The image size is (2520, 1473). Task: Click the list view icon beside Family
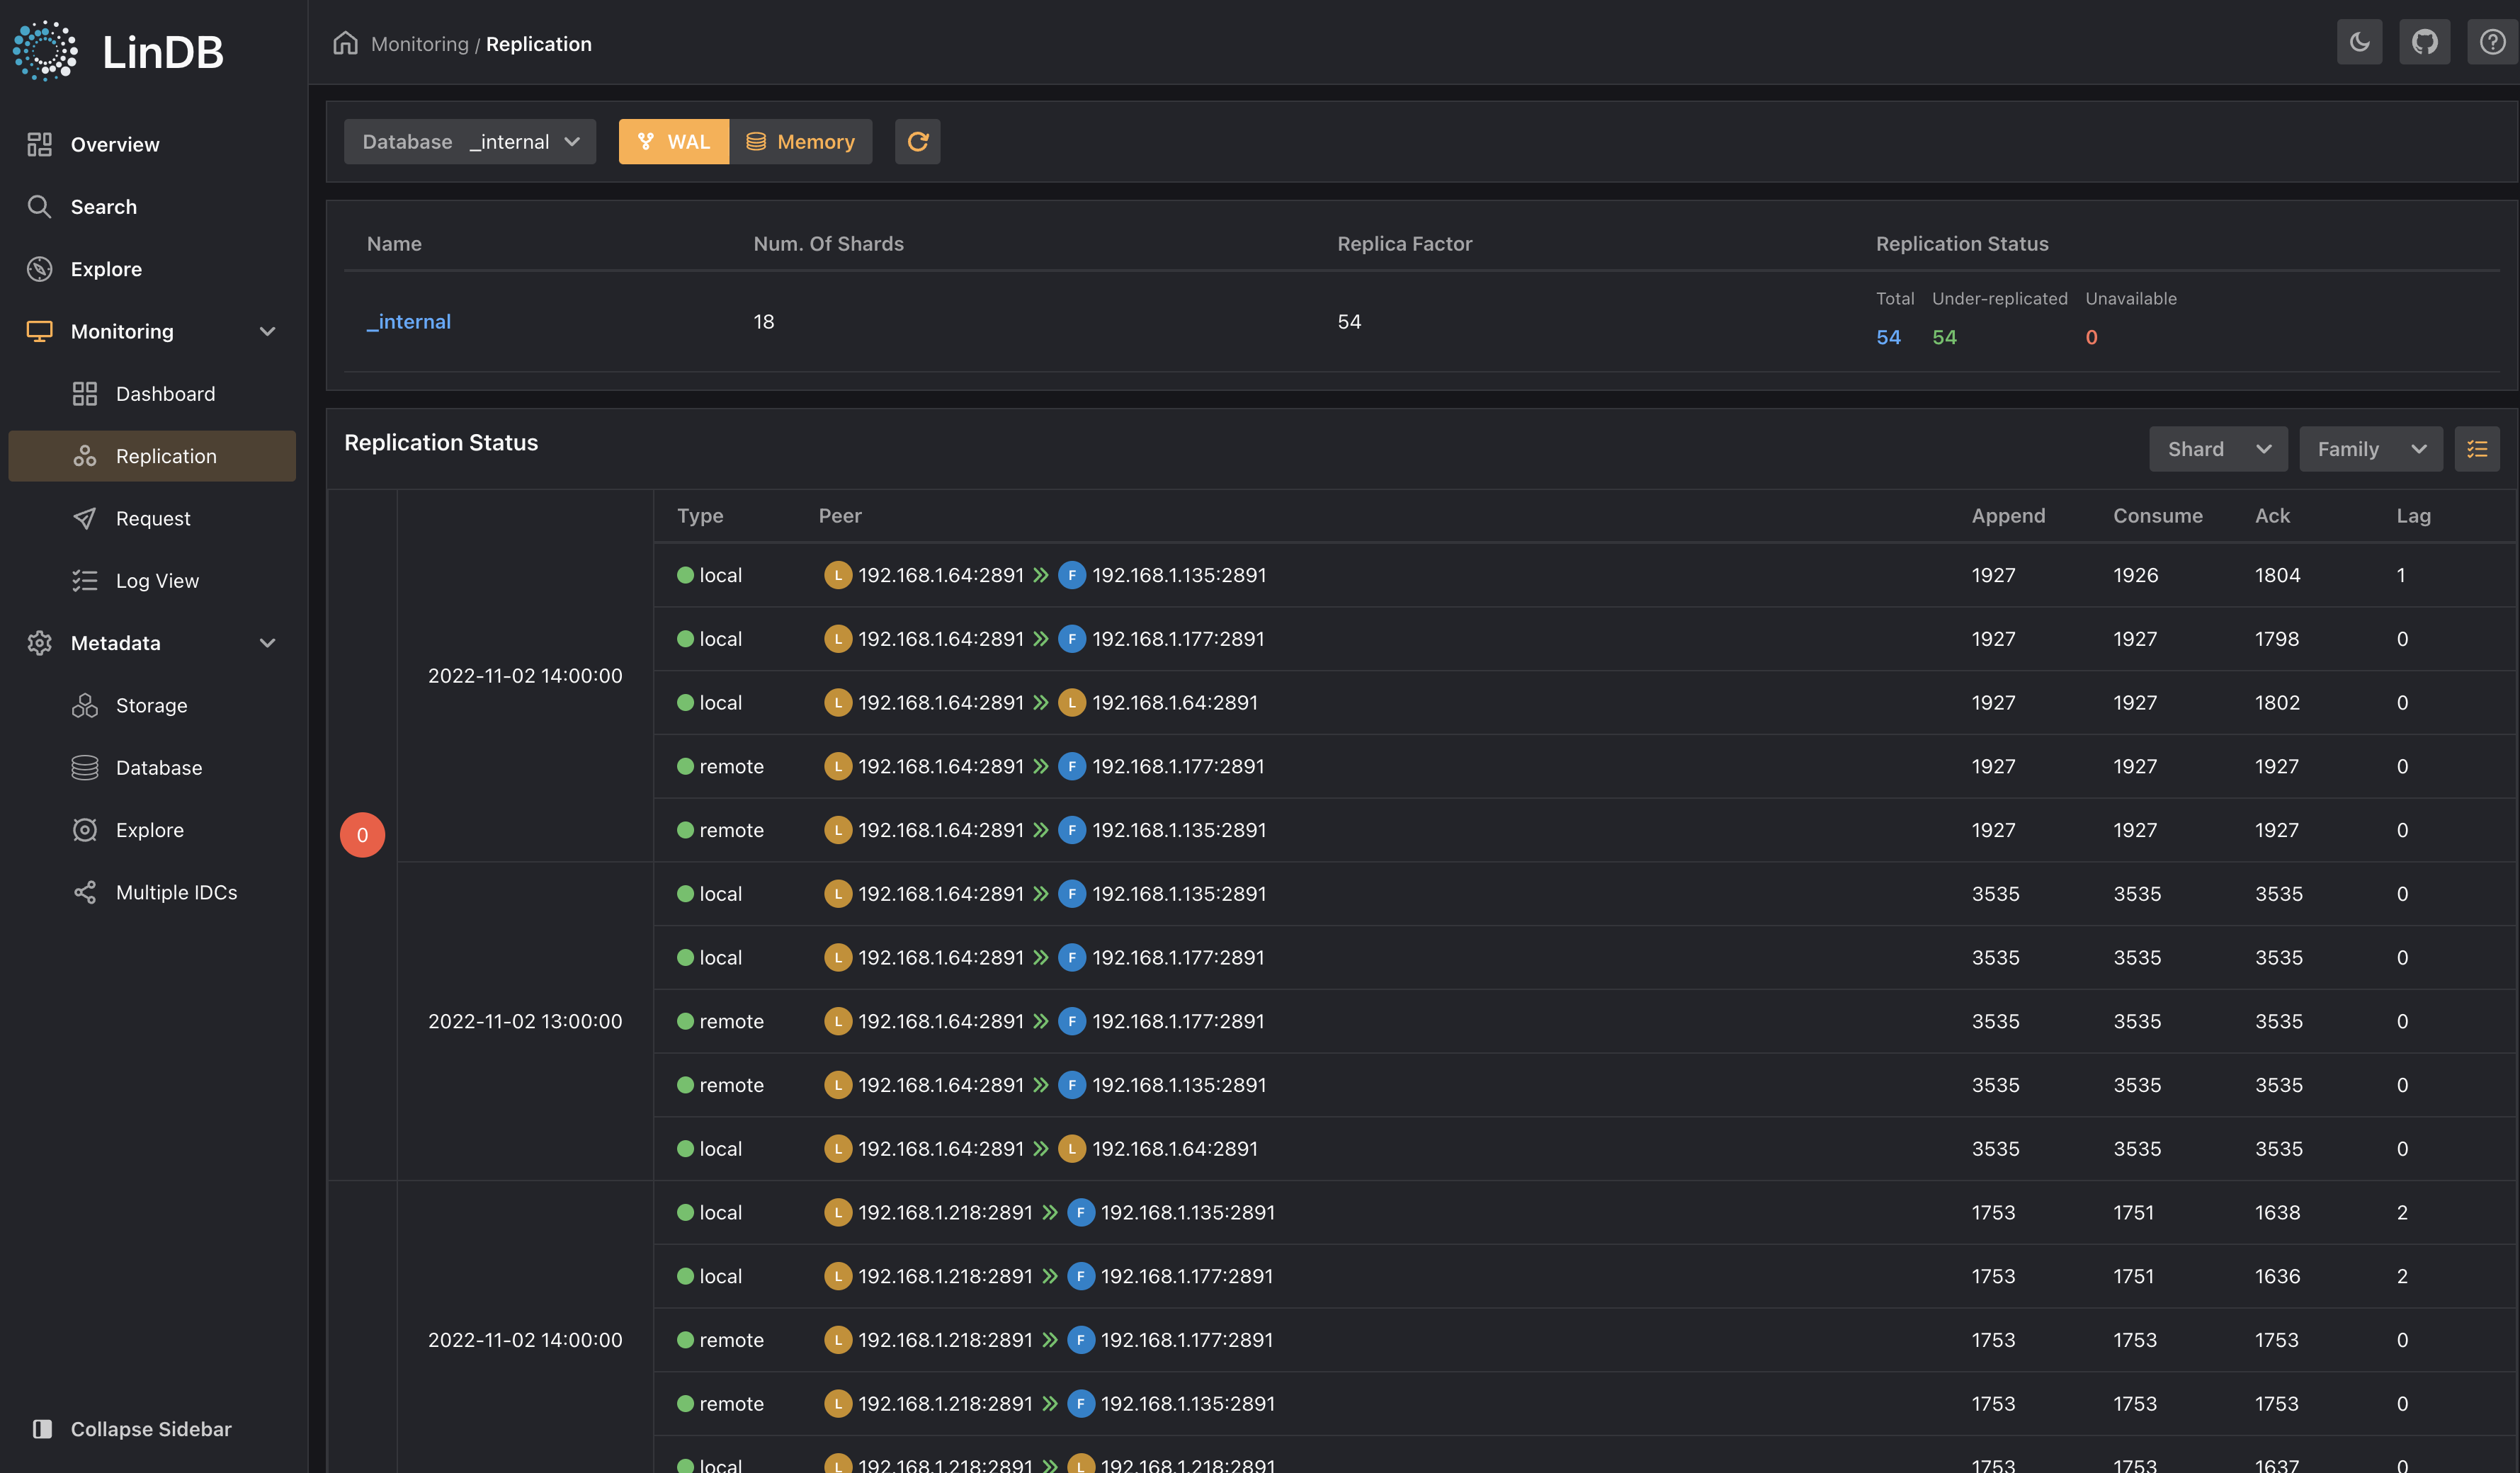2476,449
